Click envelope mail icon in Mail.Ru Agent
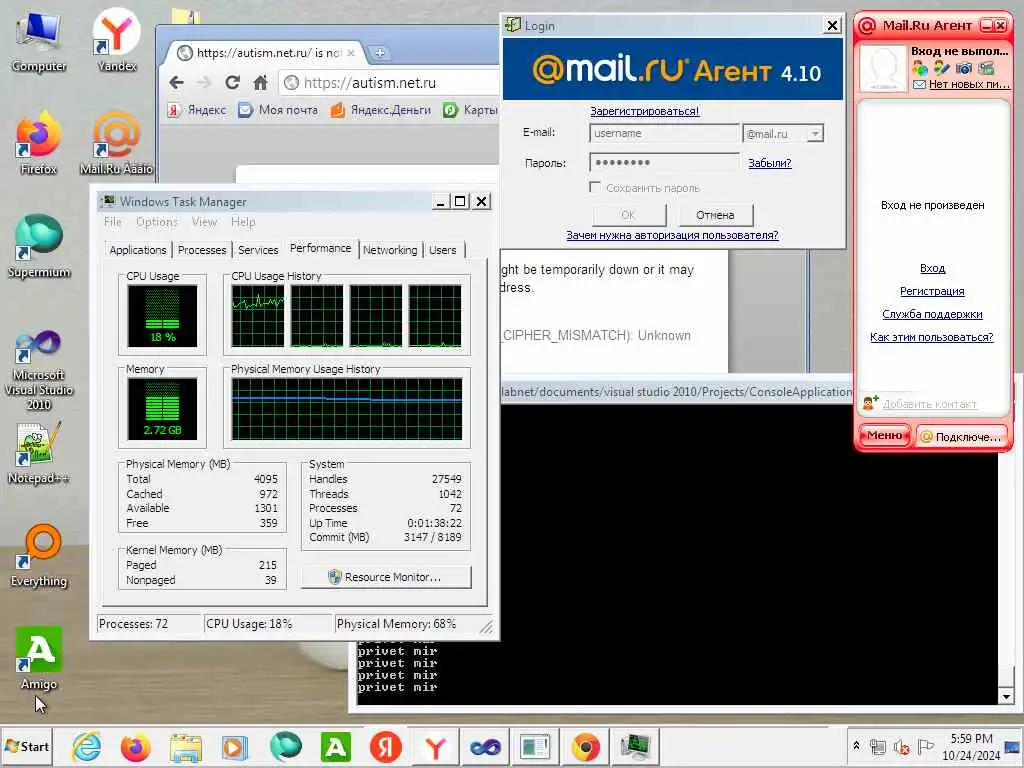This screenshot has height=768, width=1024. coord(920,84)
